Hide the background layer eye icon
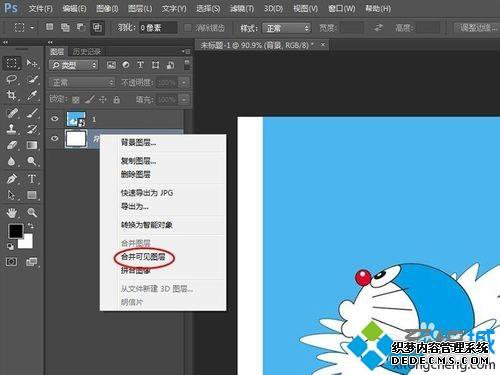Viewport: 500px width, 375px height. coord(55,138)
